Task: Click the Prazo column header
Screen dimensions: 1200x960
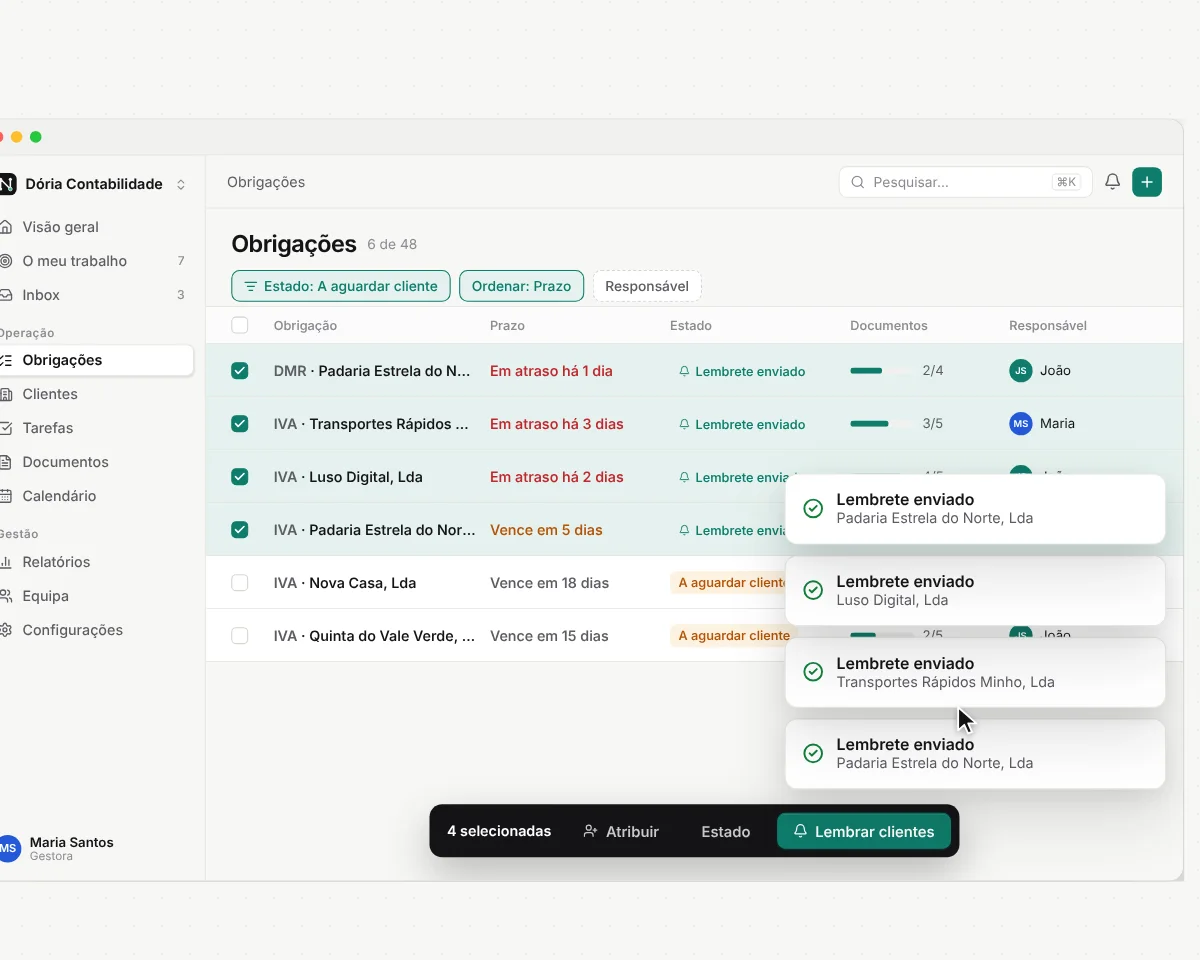Action: pyautogui.click(x=507, y=325)
